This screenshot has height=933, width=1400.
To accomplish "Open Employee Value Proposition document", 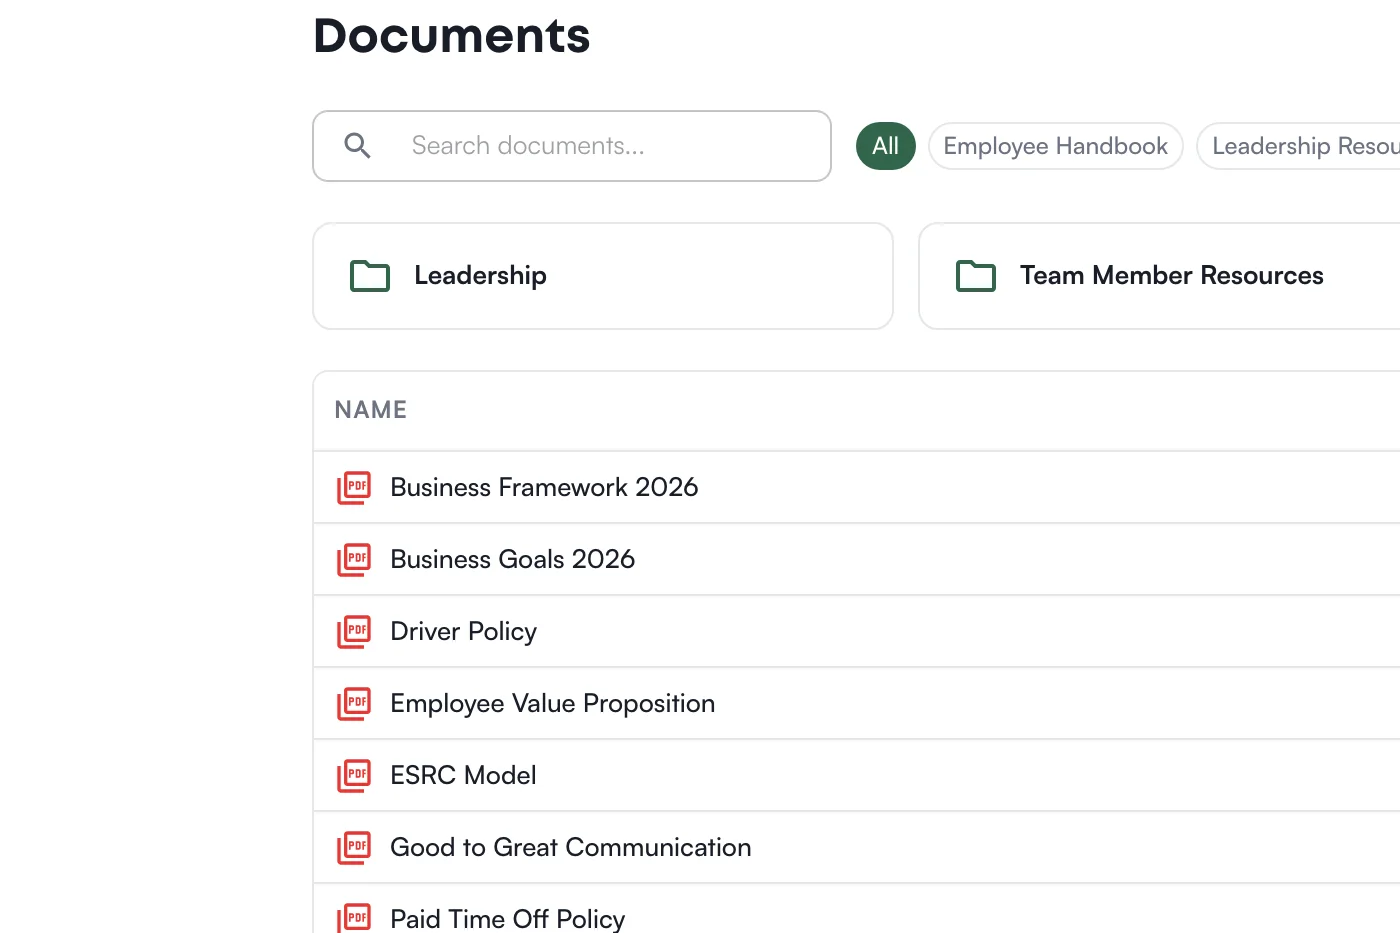I will (x=553, y=704).
